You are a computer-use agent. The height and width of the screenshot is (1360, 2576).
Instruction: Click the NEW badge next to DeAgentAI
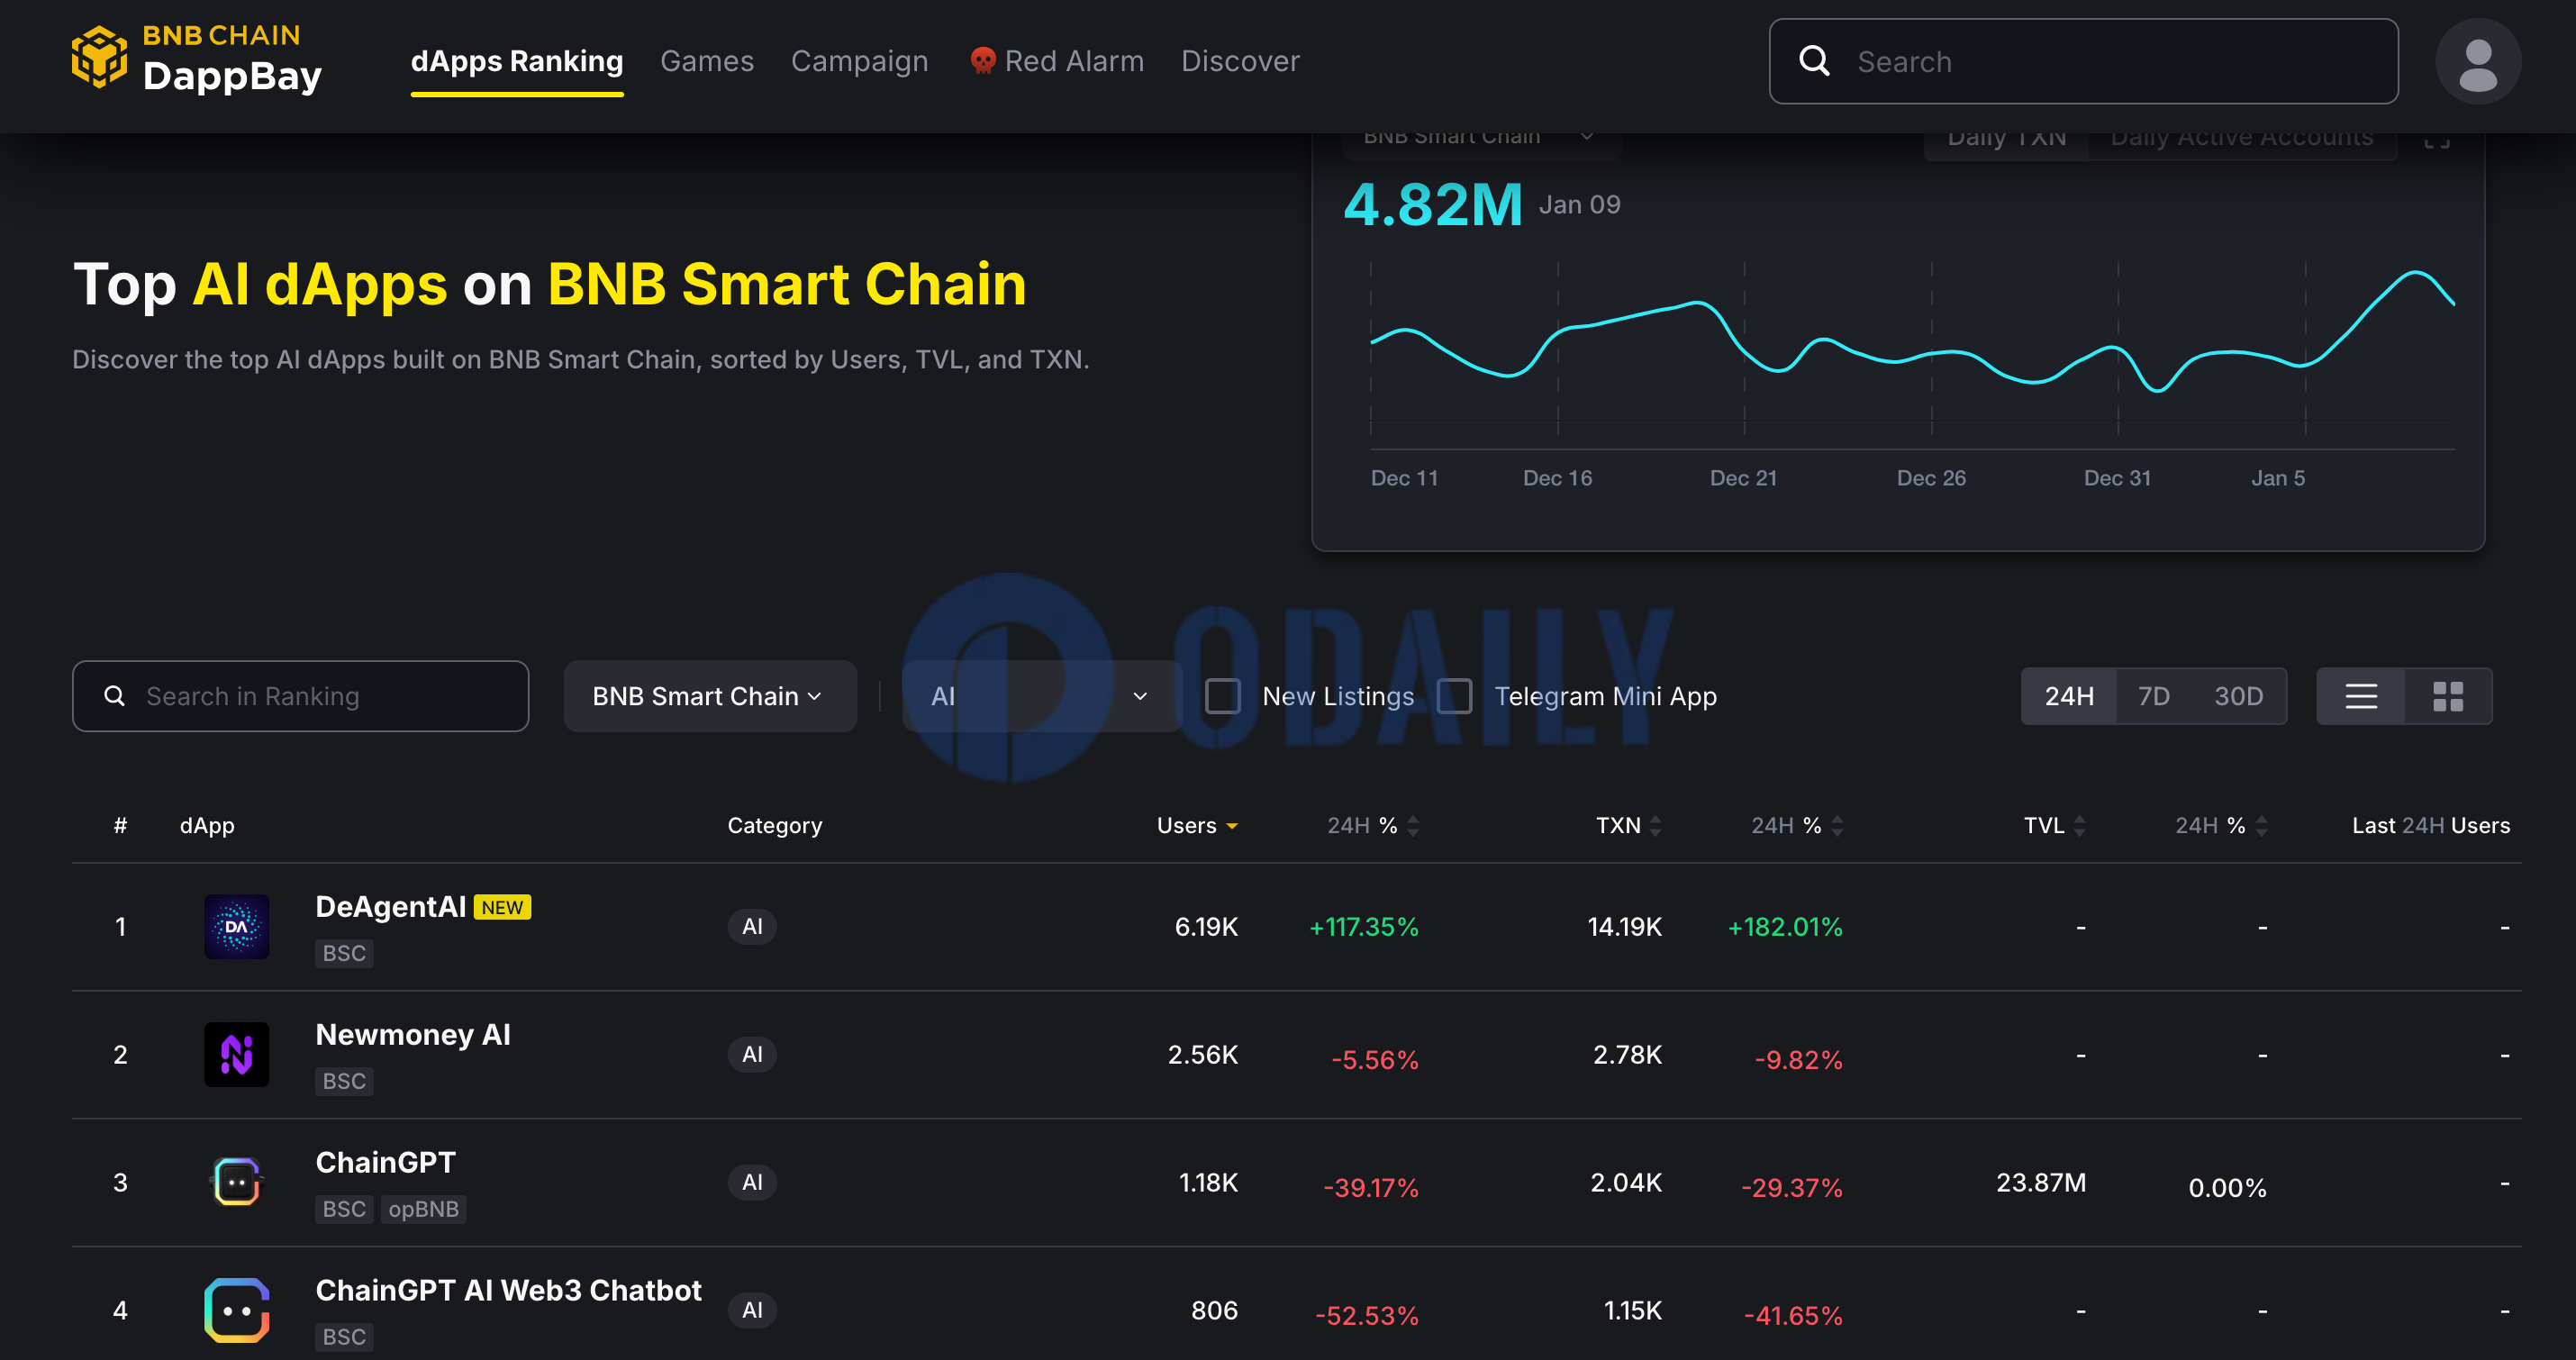[502, 908]
